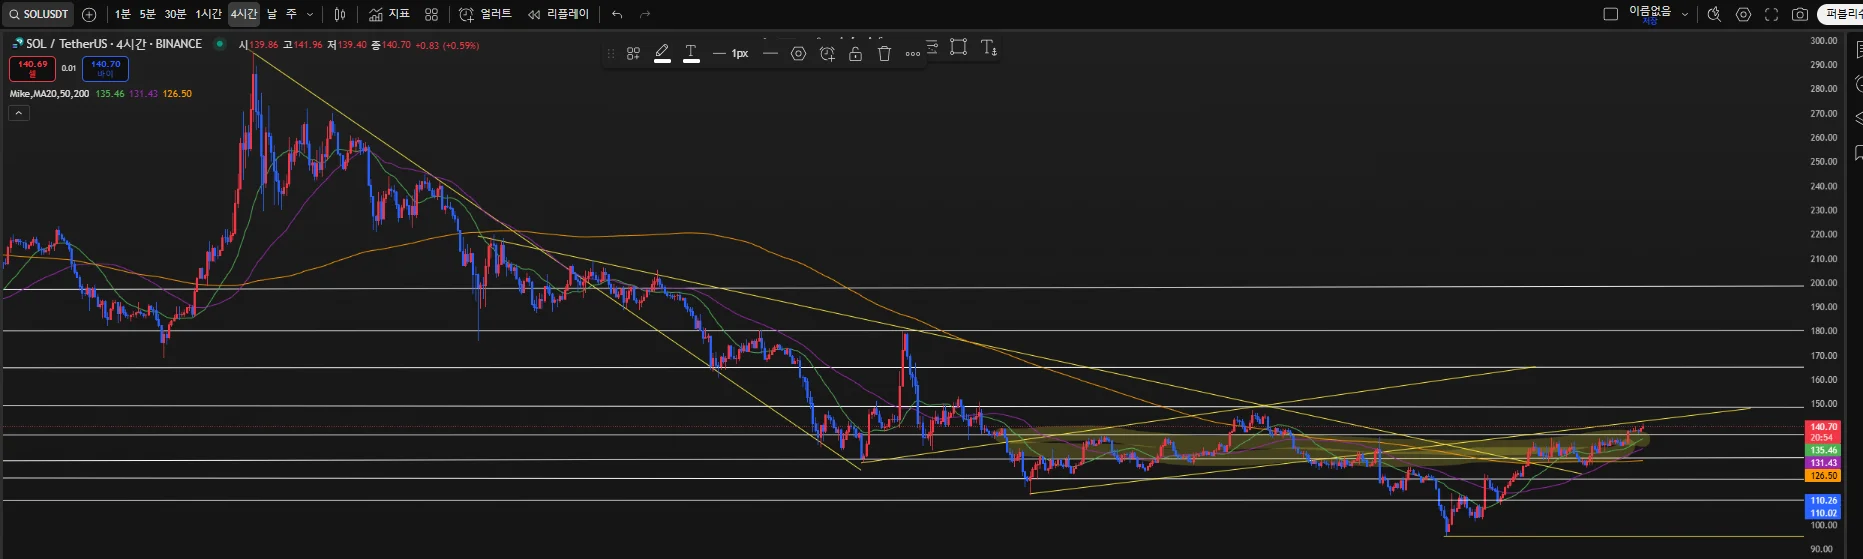Click the compare or add symbol plus icon
Screen dimensions: 1863x559
89,14
